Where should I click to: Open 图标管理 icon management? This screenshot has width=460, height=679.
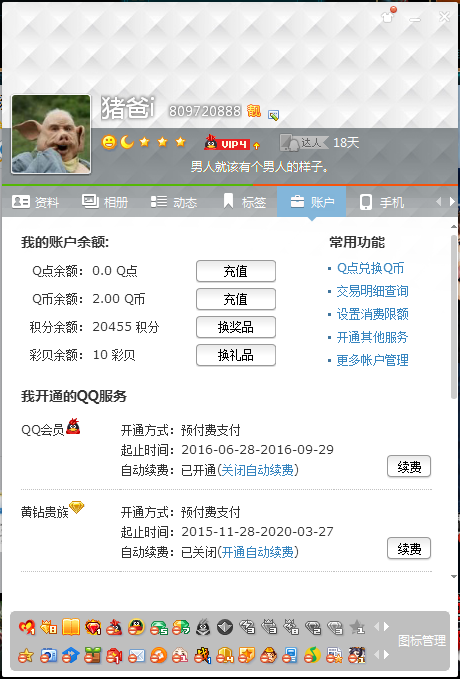coord(422,641)
